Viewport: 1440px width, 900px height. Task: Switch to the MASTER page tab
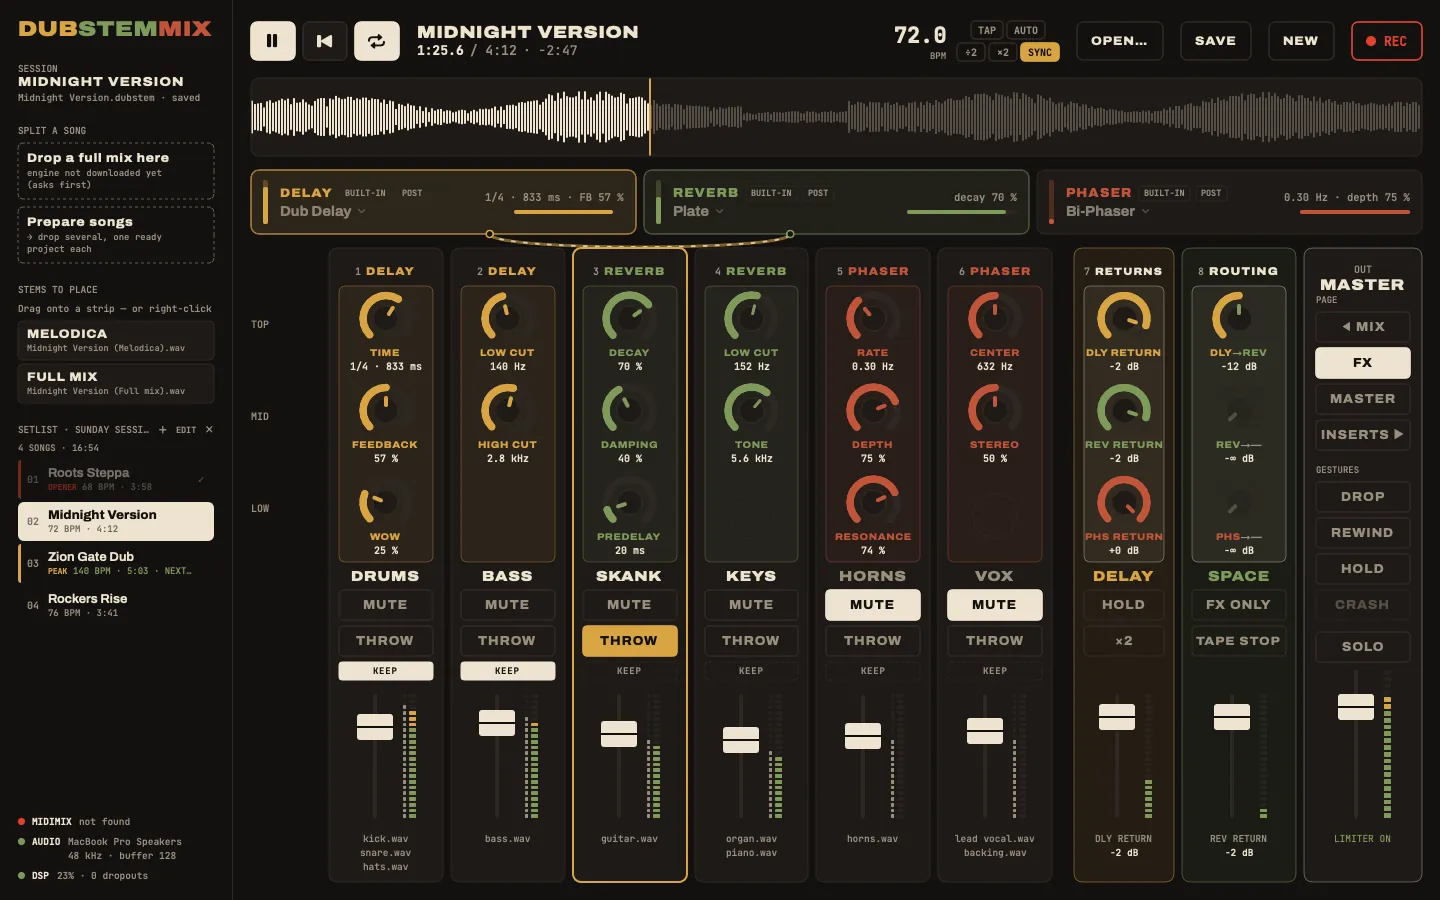[x=1363, y=399]
